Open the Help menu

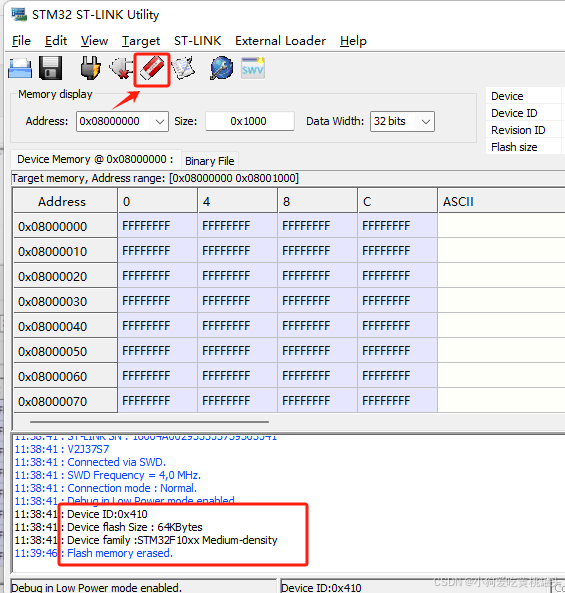(x=353, y=41)
